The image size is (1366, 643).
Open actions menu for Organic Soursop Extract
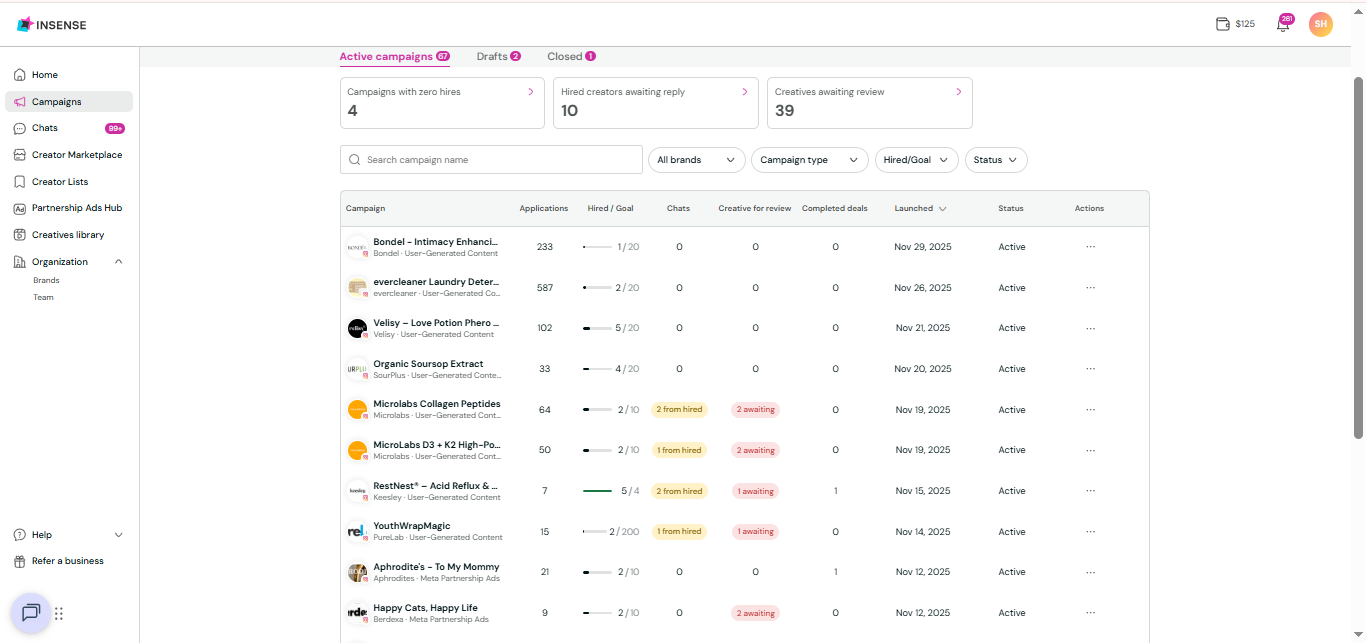[1090, 369]
